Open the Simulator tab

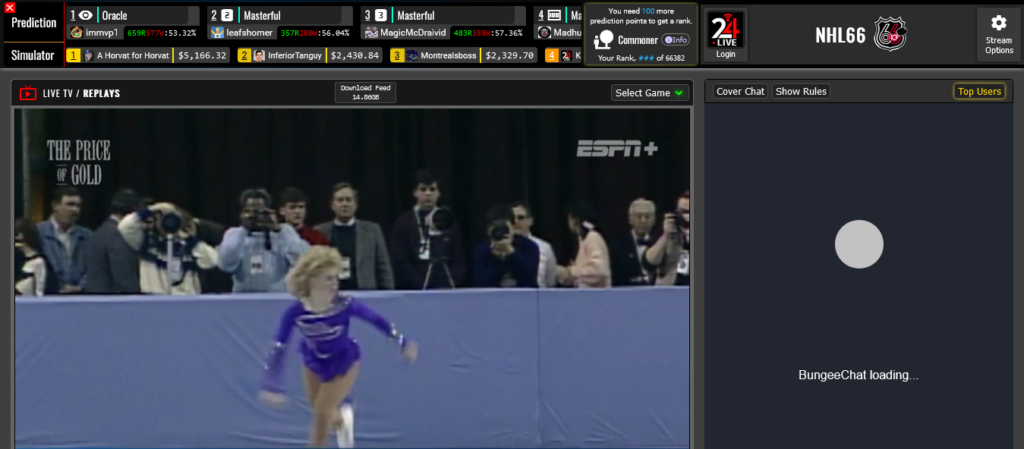33,55
